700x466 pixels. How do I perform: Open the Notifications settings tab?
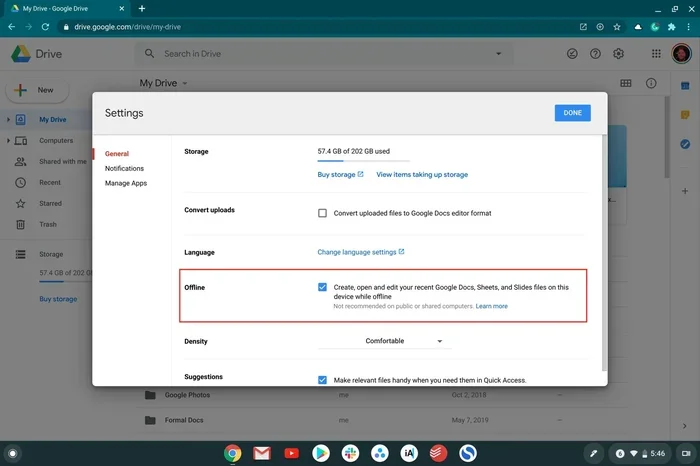point(124,168)
